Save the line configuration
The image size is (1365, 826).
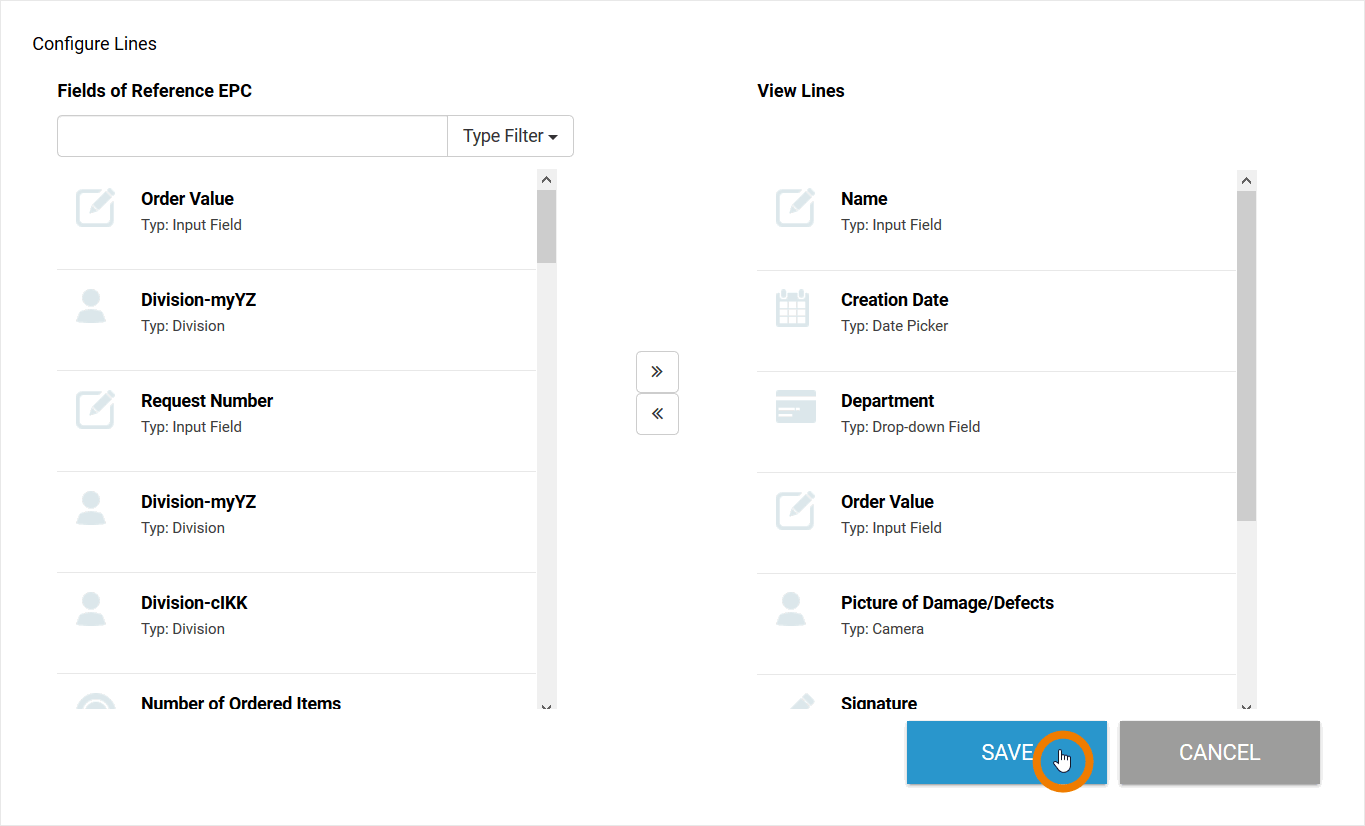1006,752
